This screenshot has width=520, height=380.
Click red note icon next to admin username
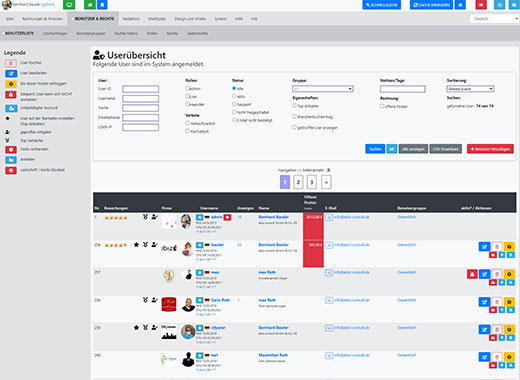[x=227, y=217]
